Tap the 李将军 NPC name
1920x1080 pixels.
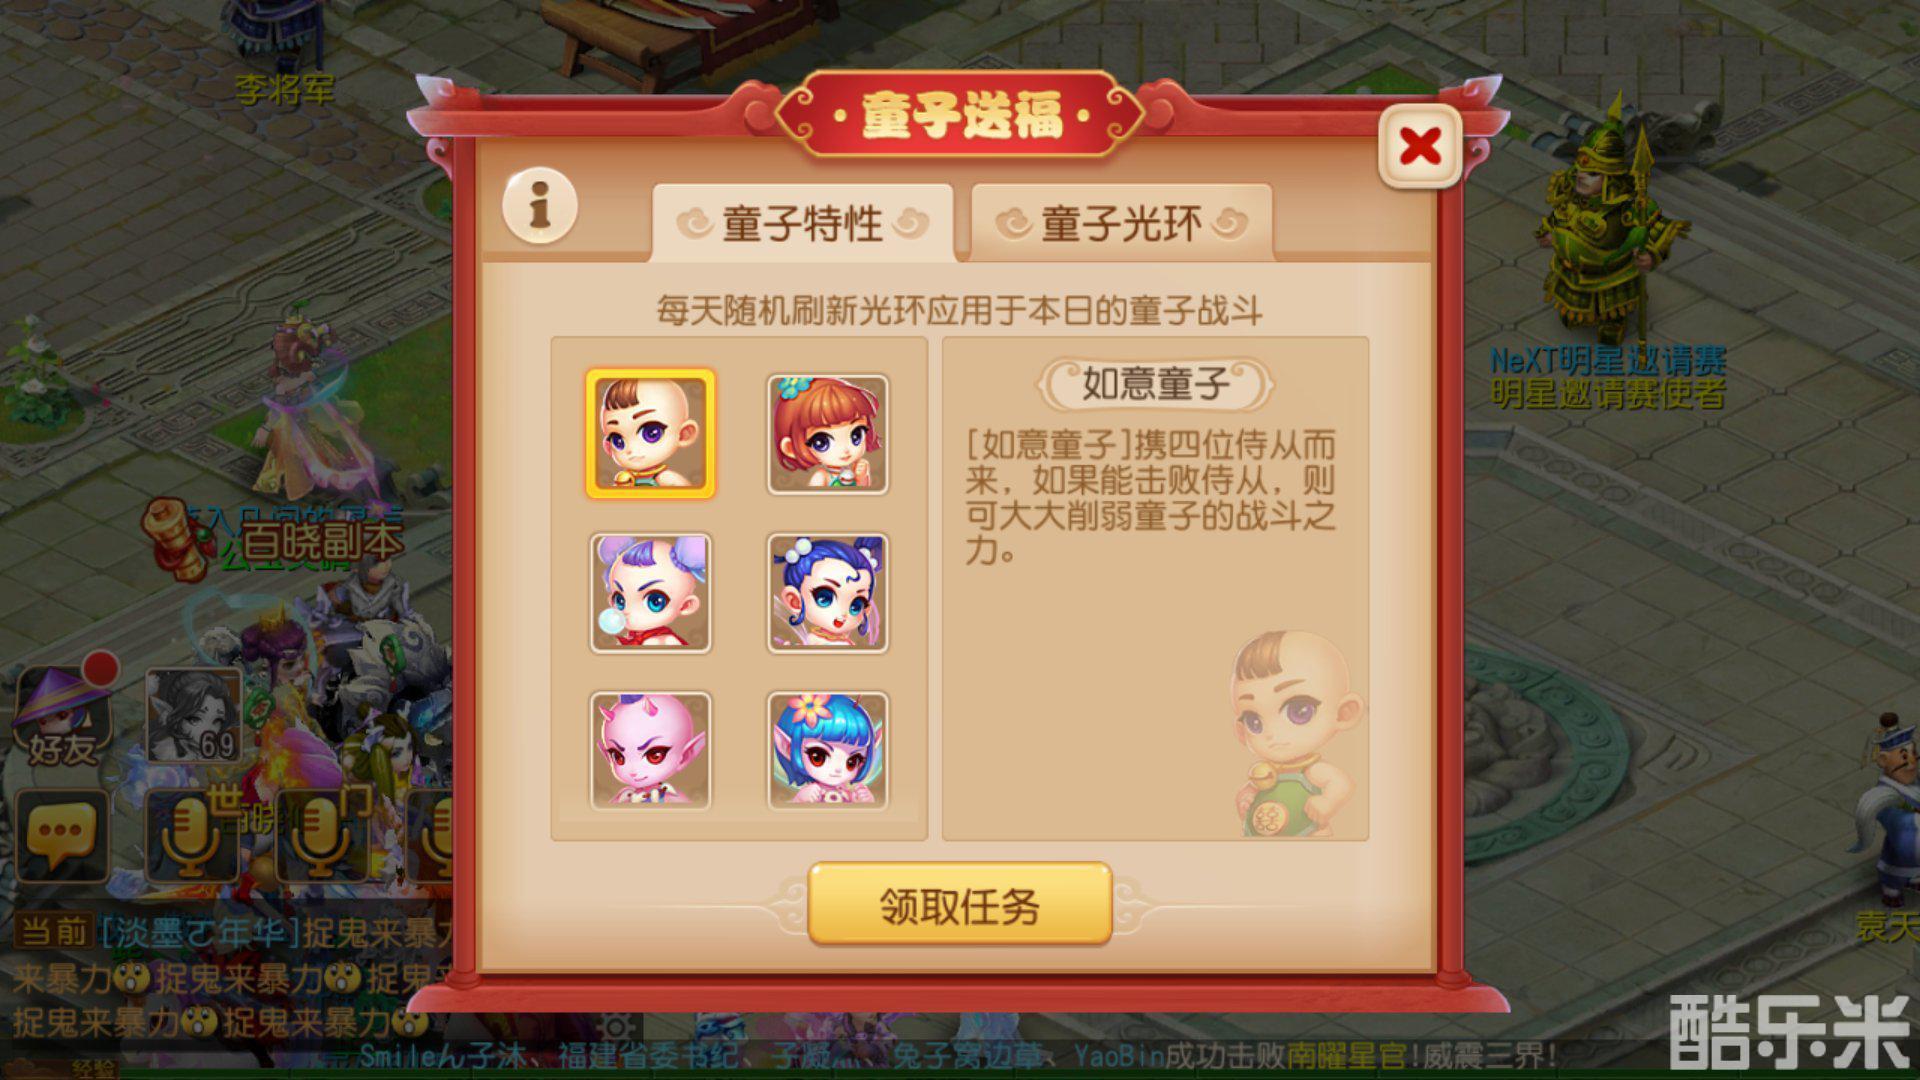(x=284, y=90)
